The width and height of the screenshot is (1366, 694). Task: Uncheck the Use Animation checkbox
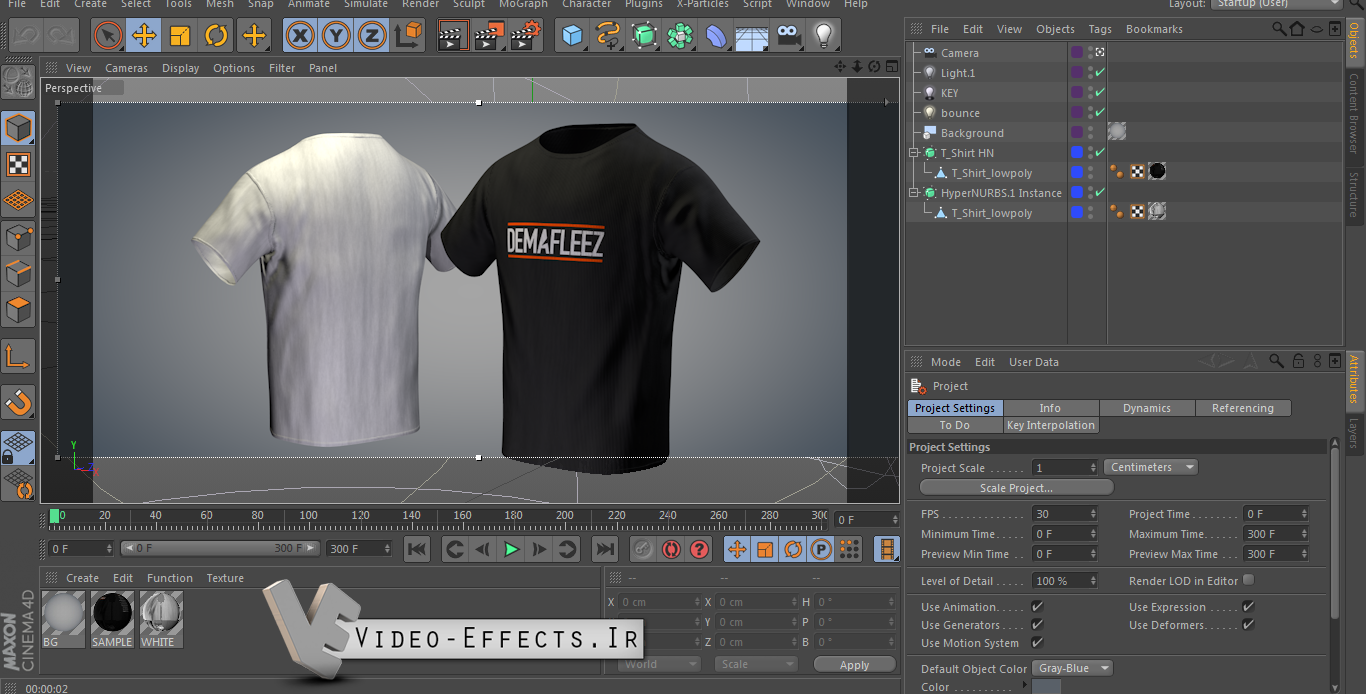coord(1037,607)
